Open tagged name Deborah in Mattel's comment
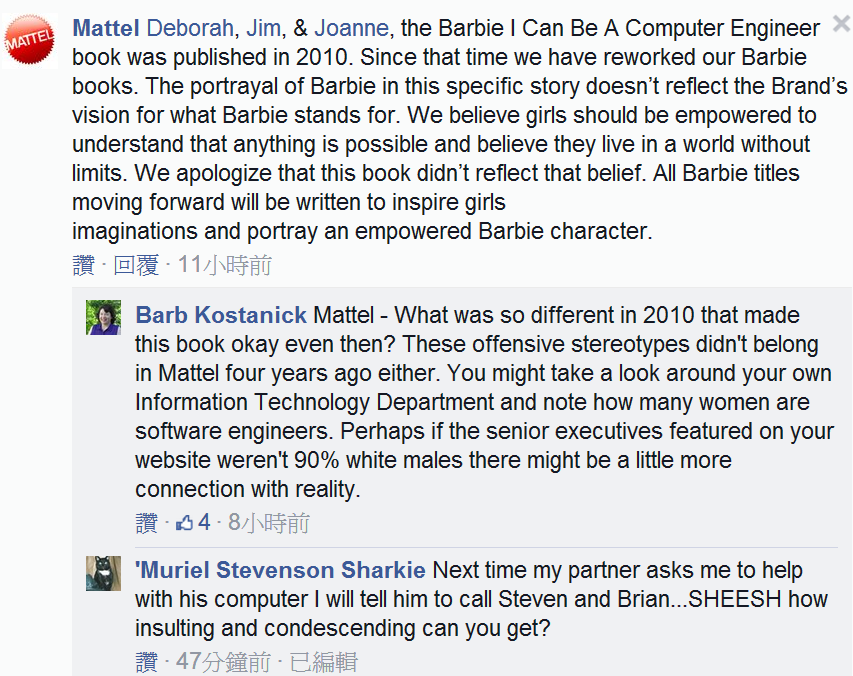The width and height of the screenshot is (853, 676). 189,27
